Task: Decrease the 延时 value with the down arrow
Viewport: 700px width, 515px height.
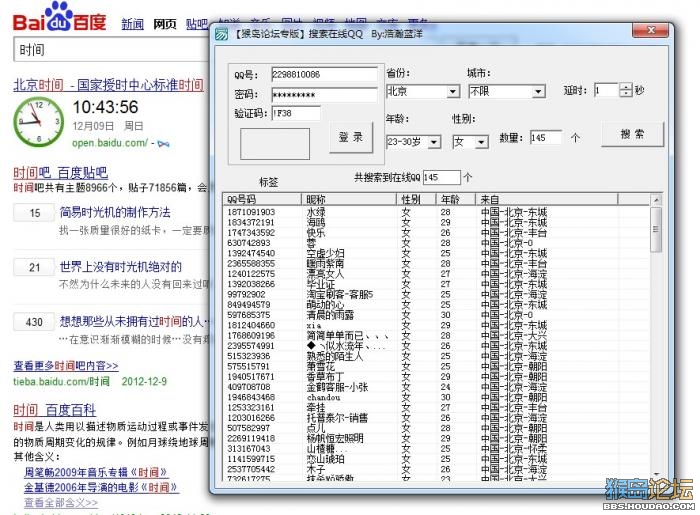Action: pos(626,94)
